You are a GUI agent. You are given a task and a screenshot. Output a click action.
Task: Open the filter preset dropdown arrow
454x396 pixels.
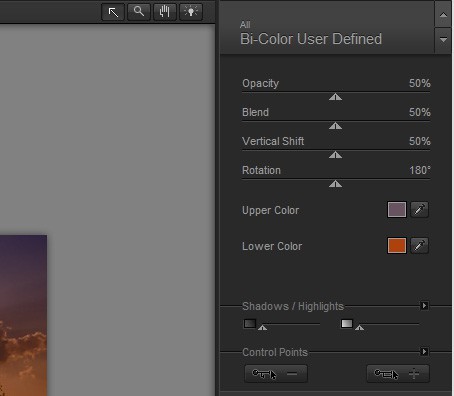tap(443, 40)
